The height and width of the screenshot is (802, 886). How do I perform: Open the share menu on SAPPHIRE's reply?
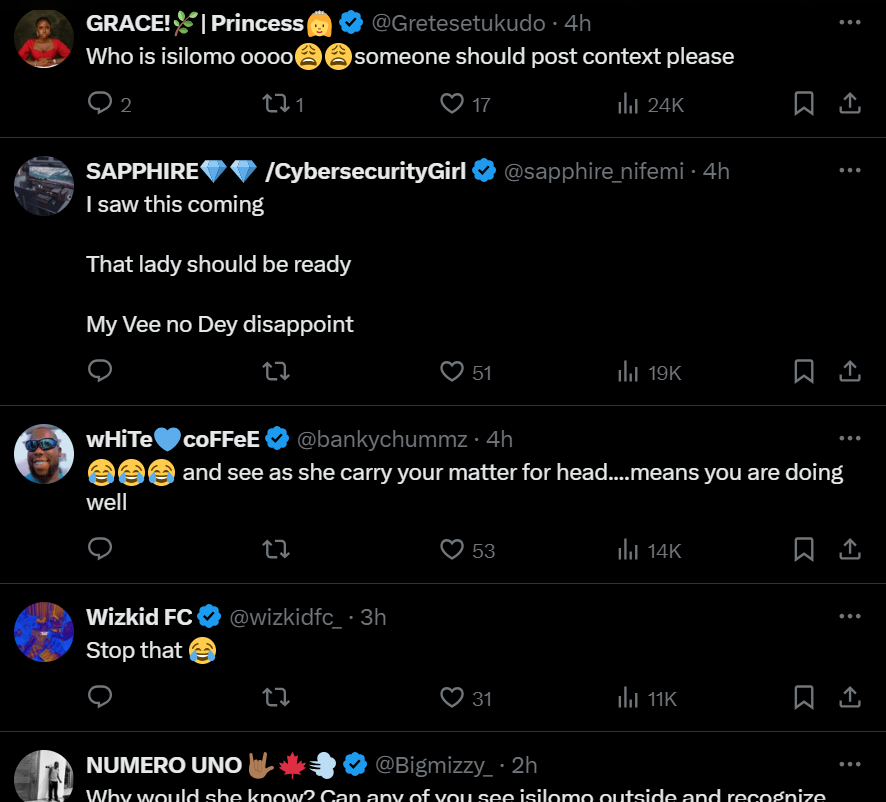click(850, 372)
